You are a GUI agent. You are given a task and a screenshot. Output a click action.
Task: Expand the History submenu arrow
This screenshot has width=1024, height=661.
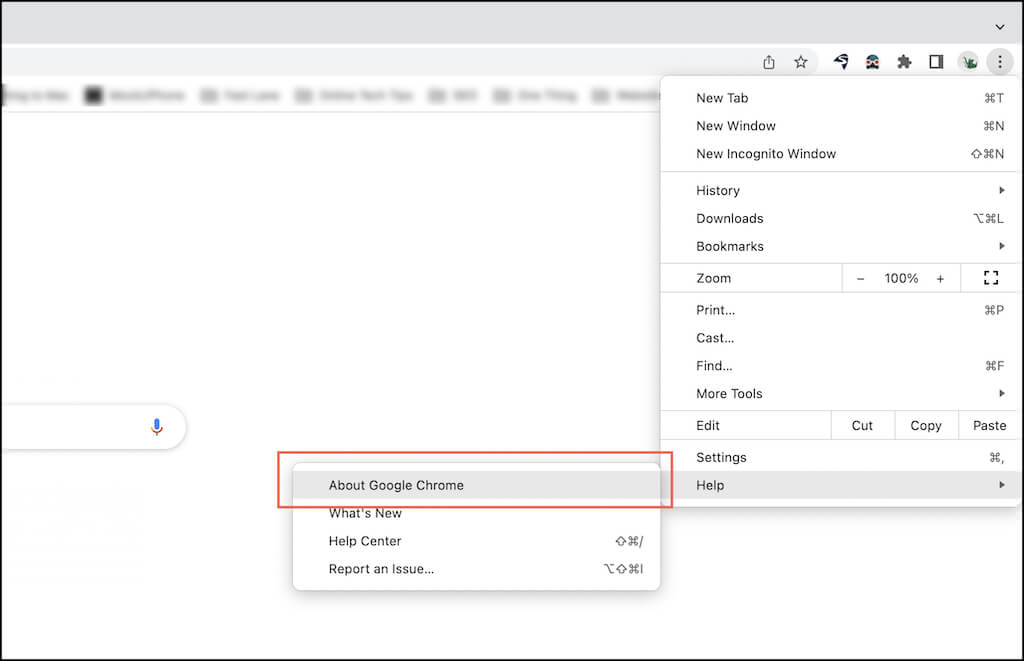[1002, 190]
